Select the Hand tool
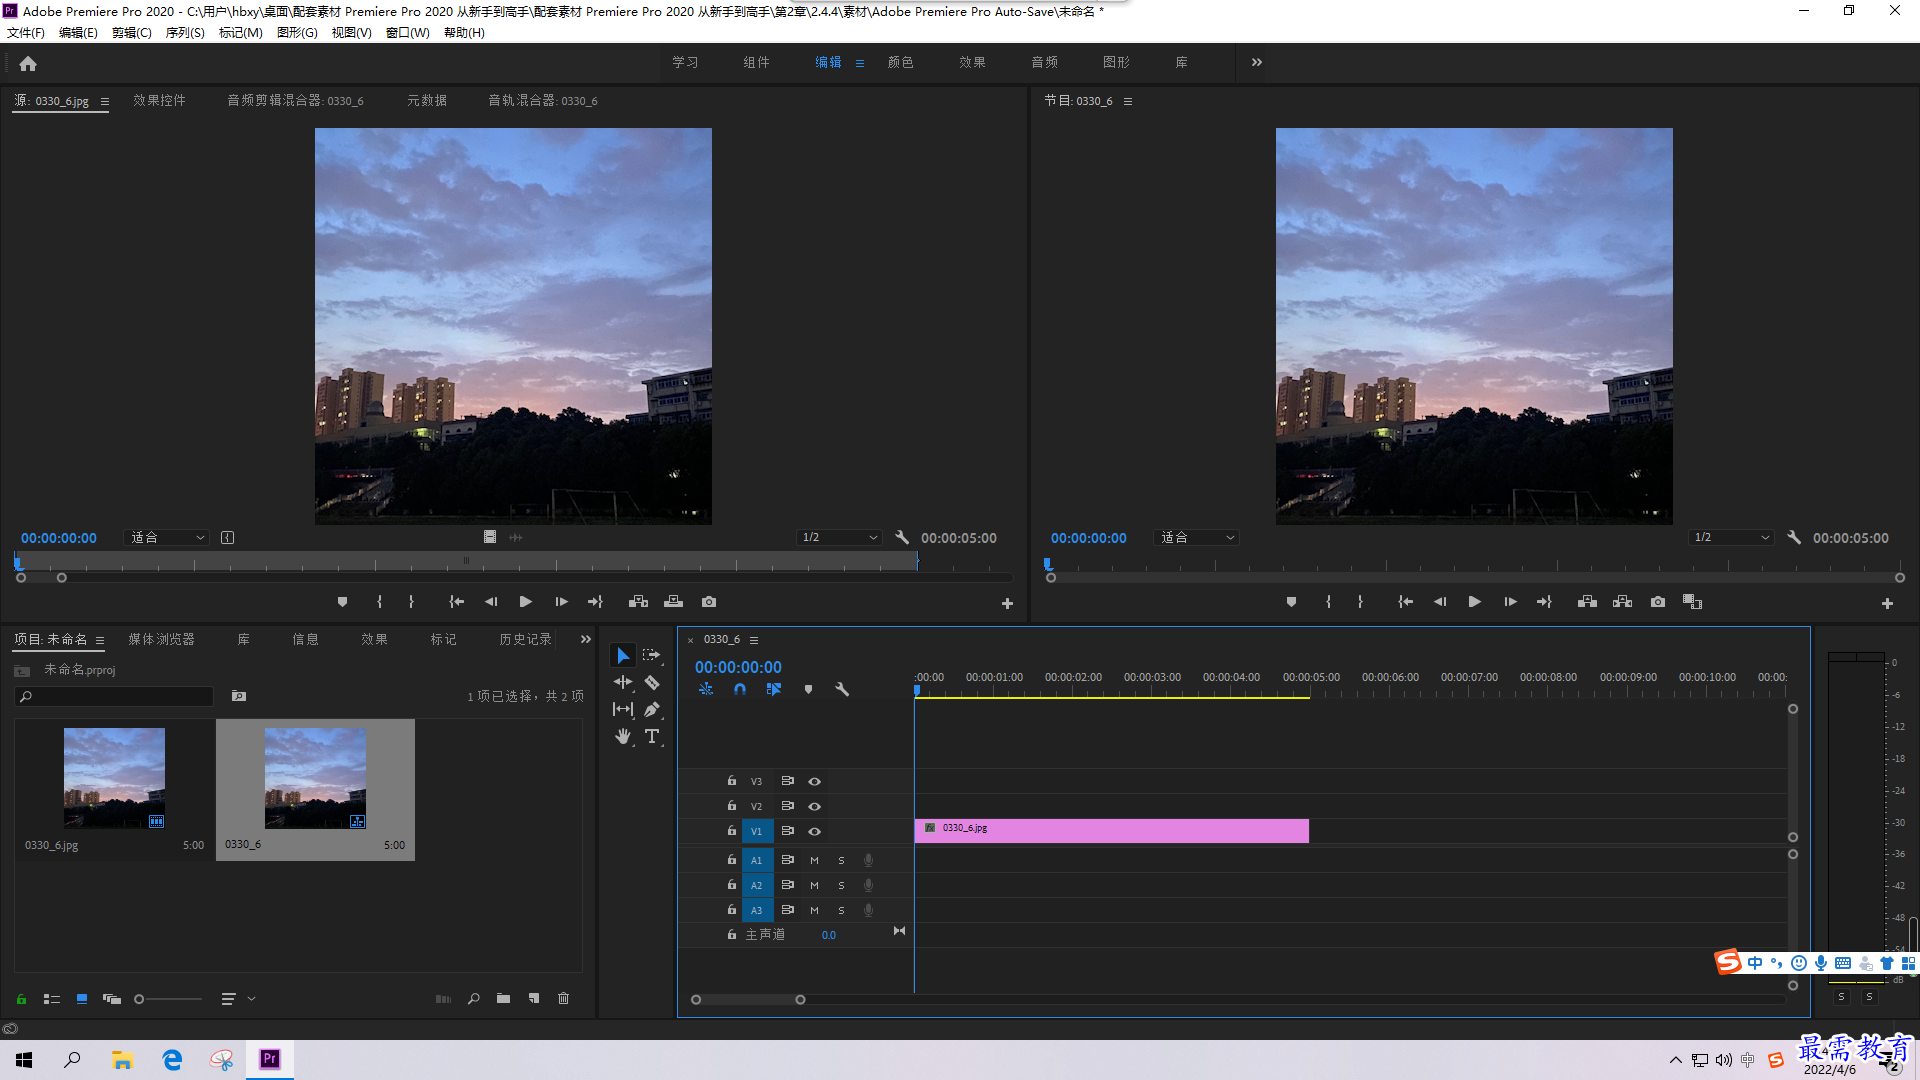The width and height of the screenshot is (1920, 1080). pos(623,736)
